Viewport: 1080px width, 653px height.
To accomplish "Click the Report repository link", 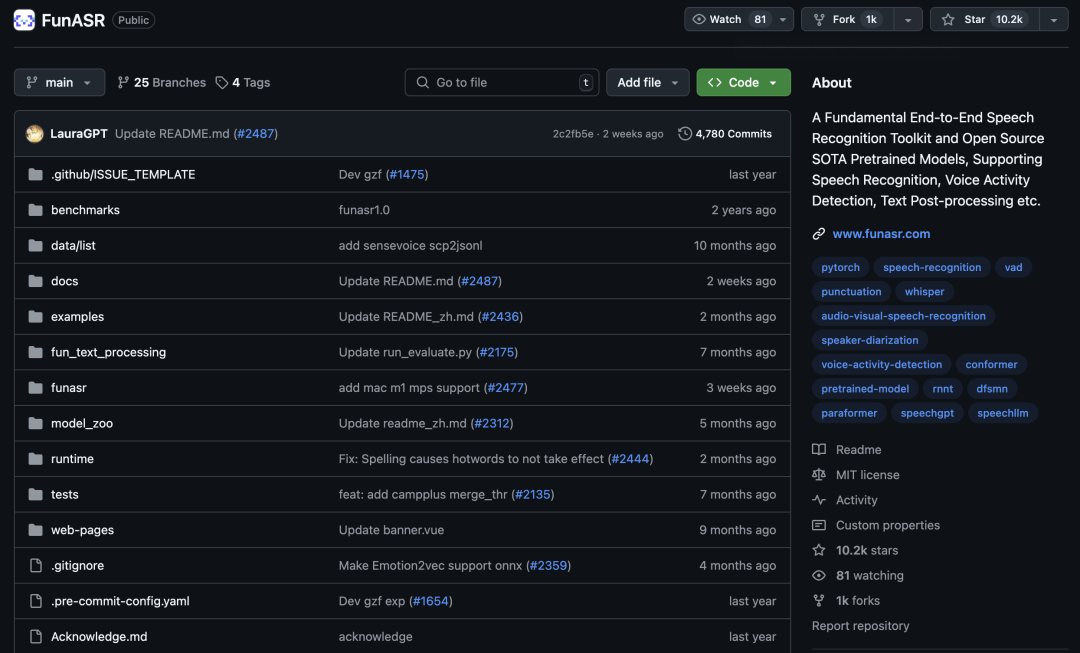I will 860,626.
